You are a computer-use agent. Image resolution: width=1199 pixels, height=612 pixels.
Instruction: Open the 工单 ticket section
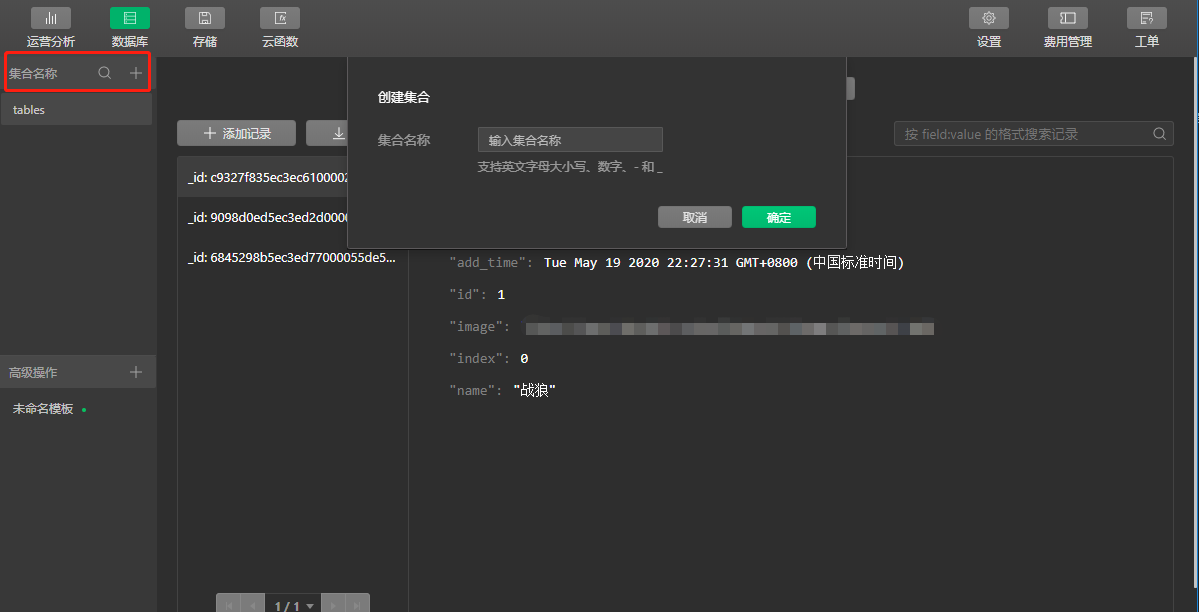click(1146, 28)
